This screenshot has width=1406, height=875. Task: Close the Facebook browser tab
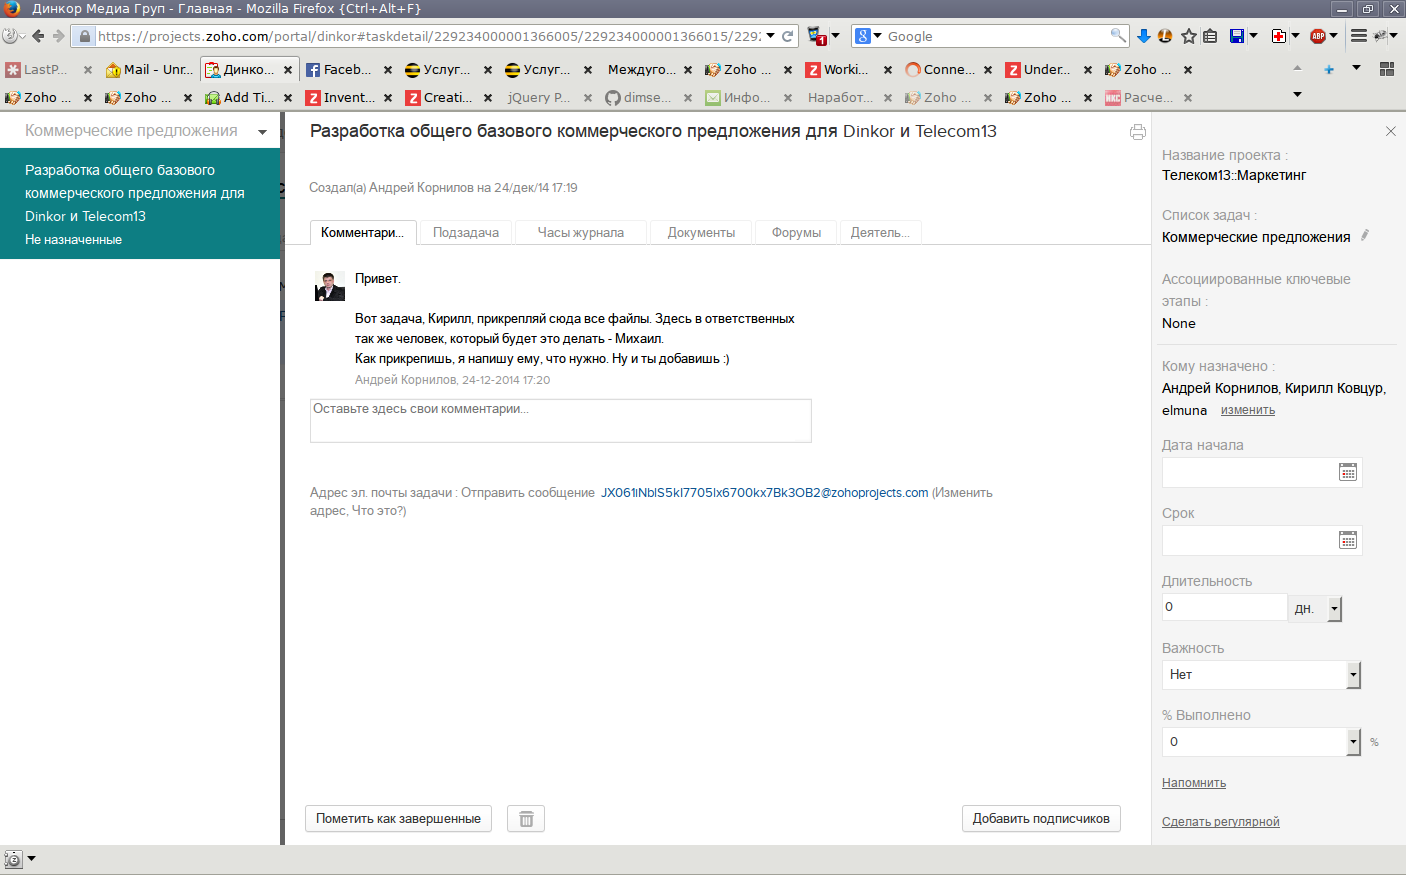click(x=388, y=70)
